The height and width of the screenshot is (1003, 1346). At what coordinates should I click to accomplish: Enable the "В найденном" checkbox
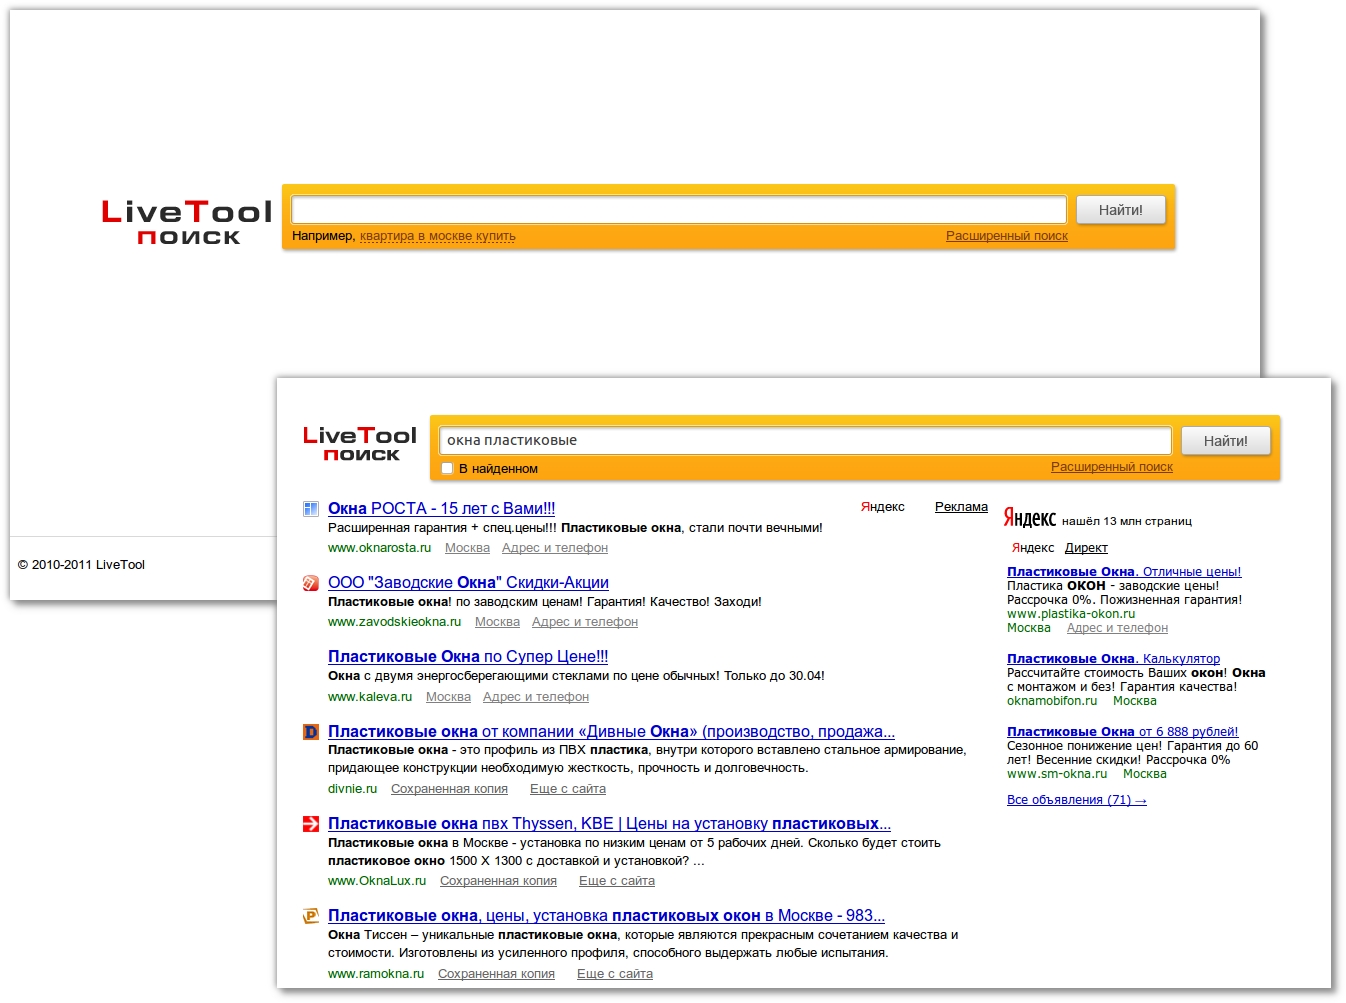pos(447,468)
